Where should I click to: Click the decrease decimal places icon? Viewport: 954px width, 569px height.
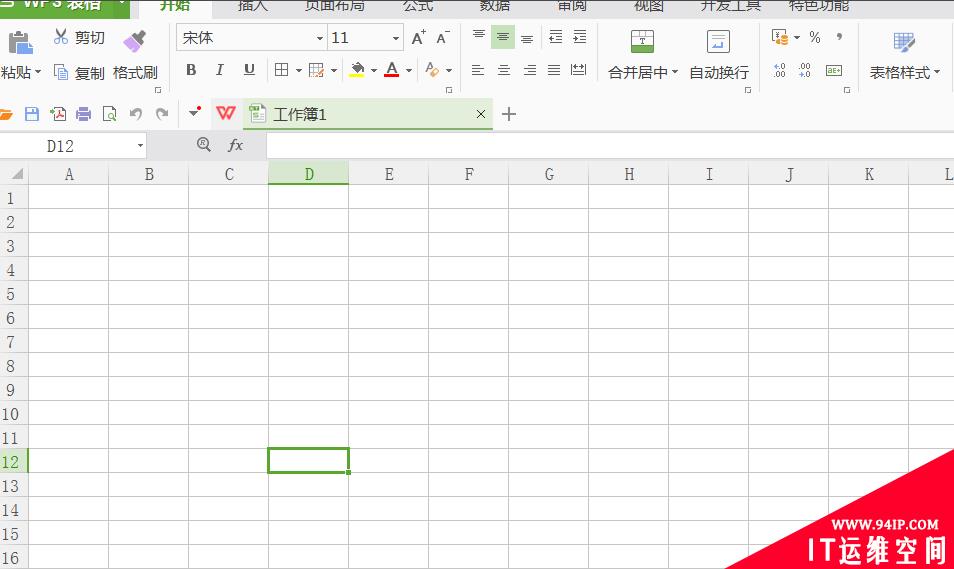tap(804, 71)
